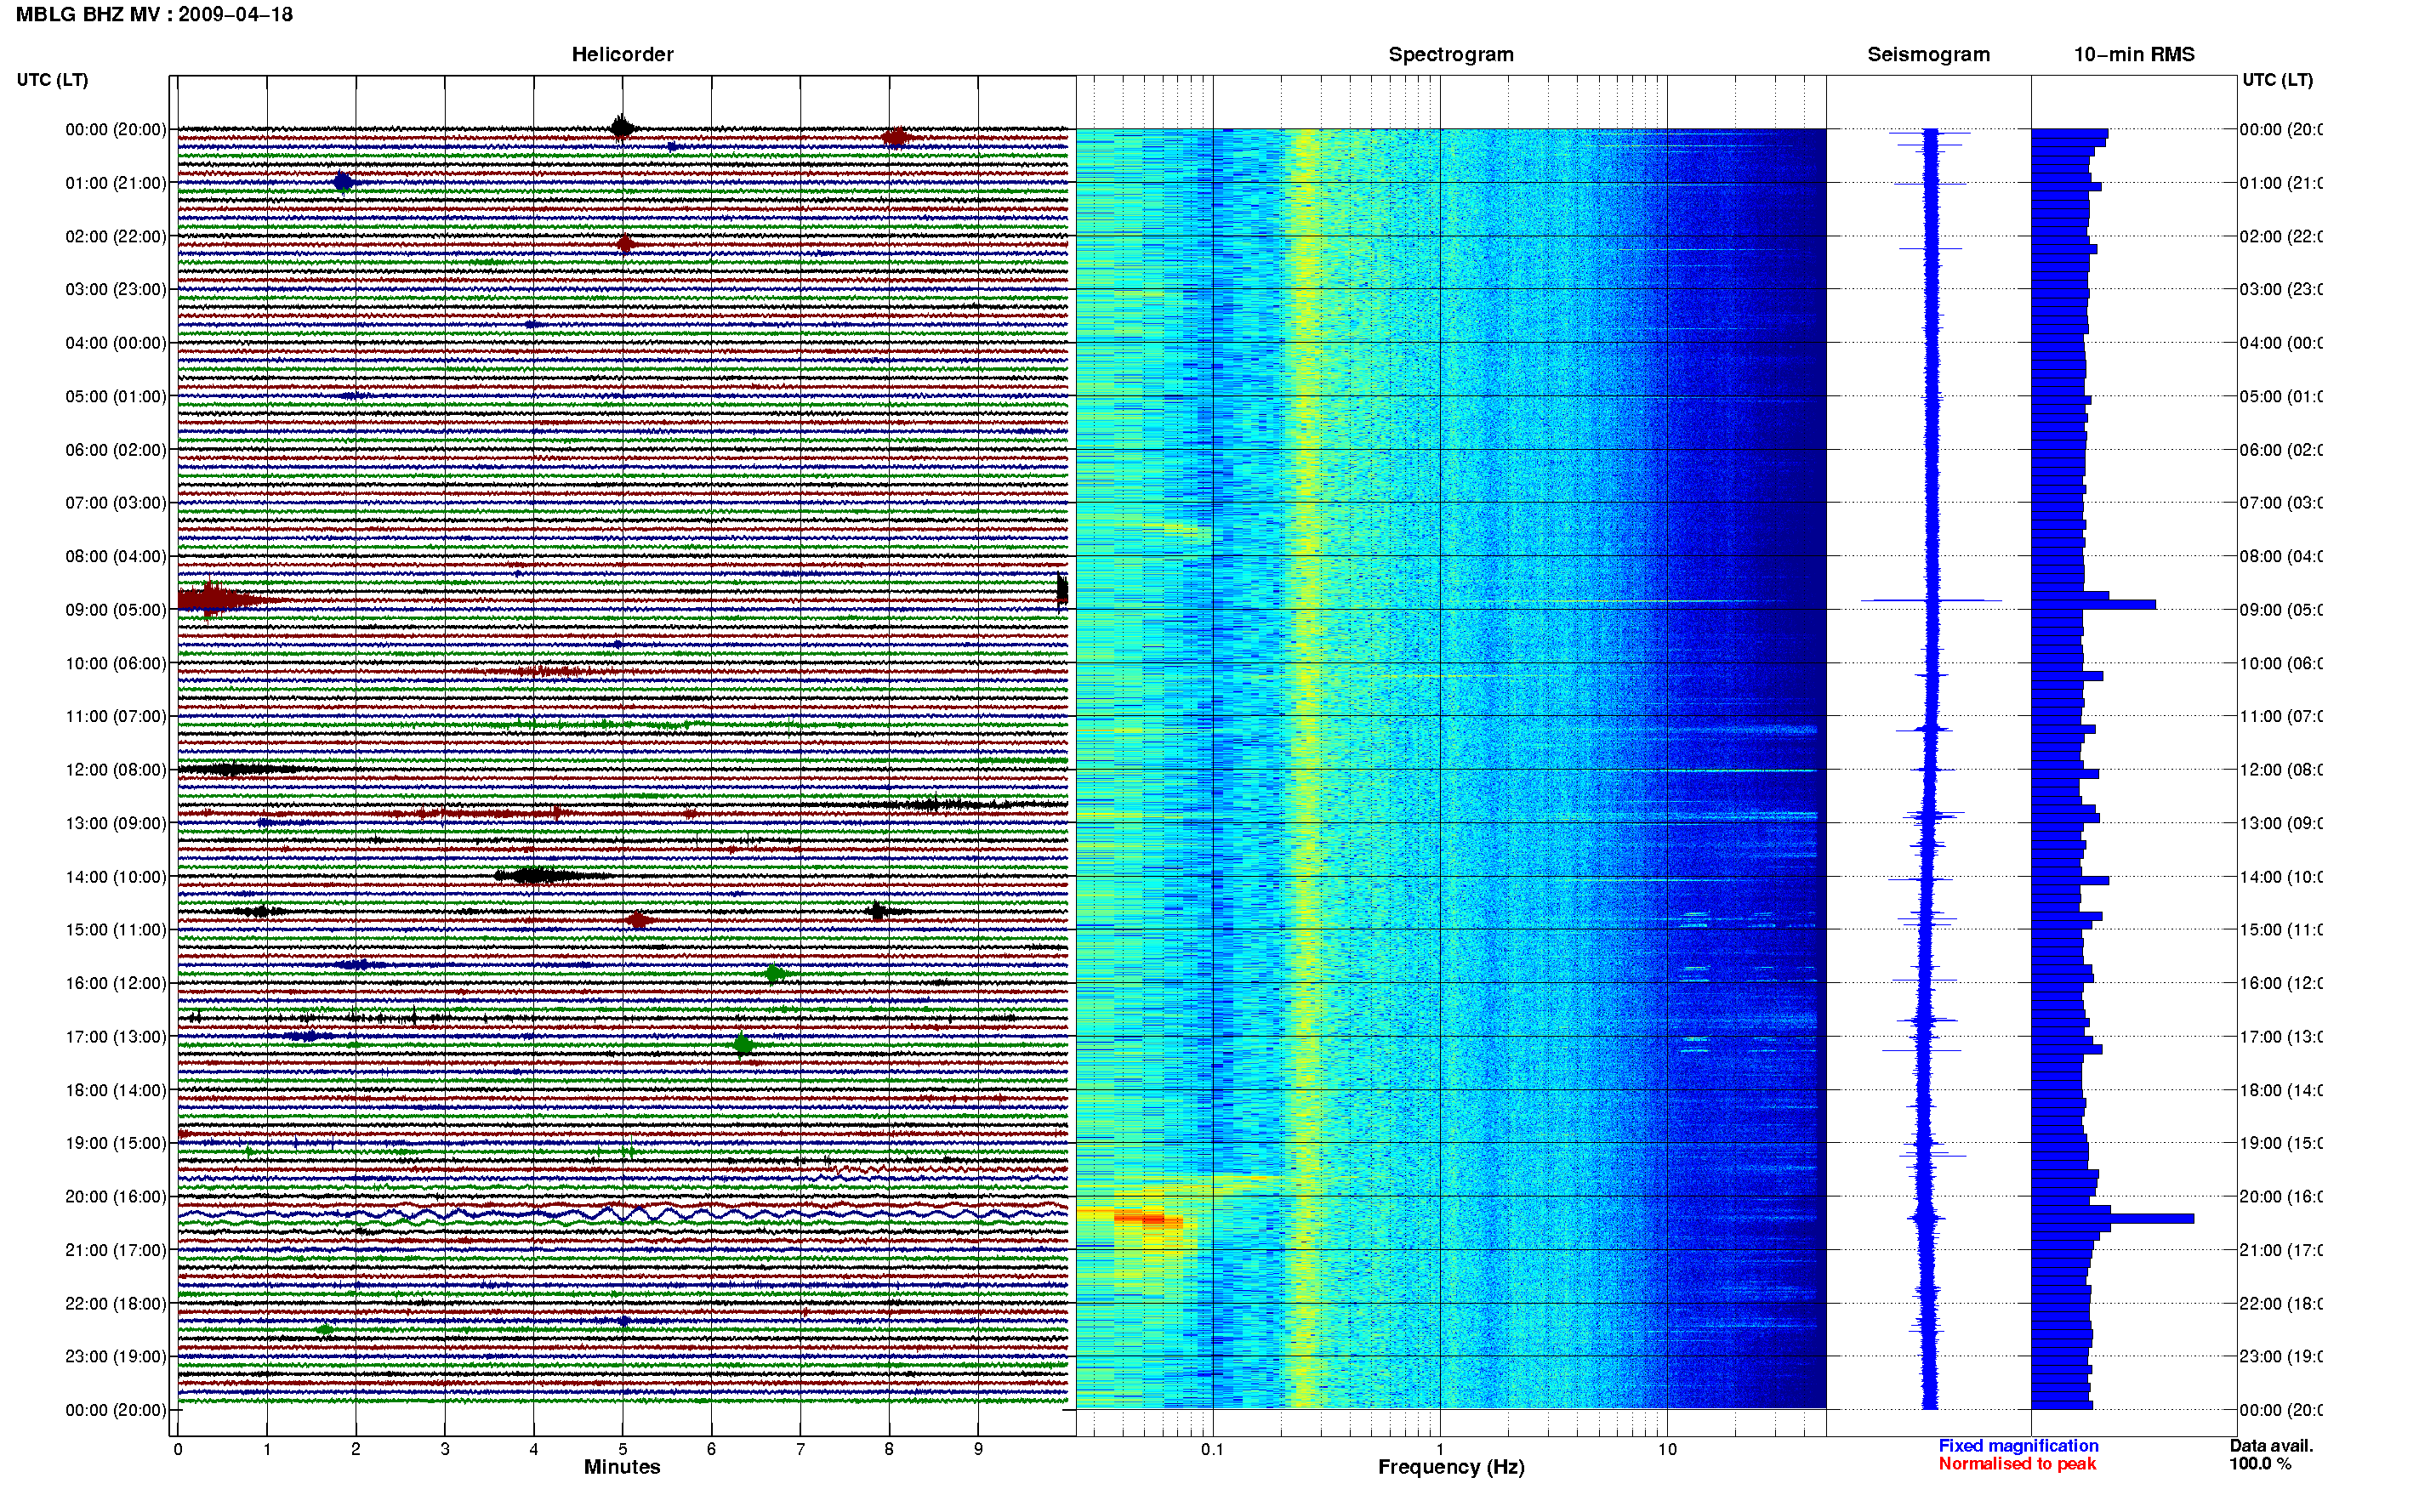Click the green event burst near 17:00, minute 6
Viewport: 2419px width, 1512px height.
pos(742,1046)
